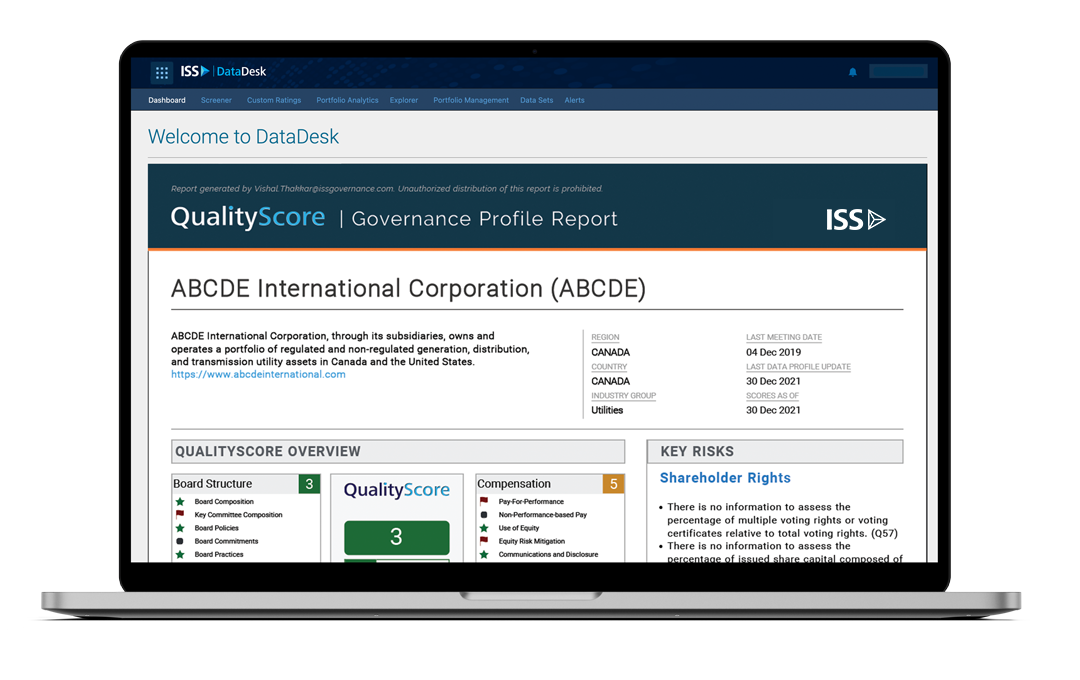Click the Pay-For-Performance row text
This screenshot has width=1080, height=680.
point(531,502)
